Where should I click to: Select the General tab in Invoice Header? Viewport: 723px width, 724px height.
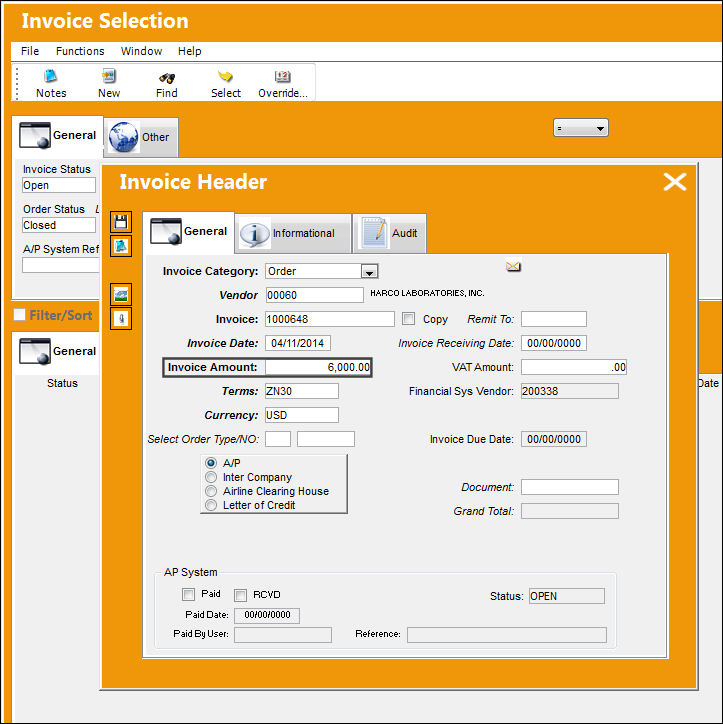(189, 232)
